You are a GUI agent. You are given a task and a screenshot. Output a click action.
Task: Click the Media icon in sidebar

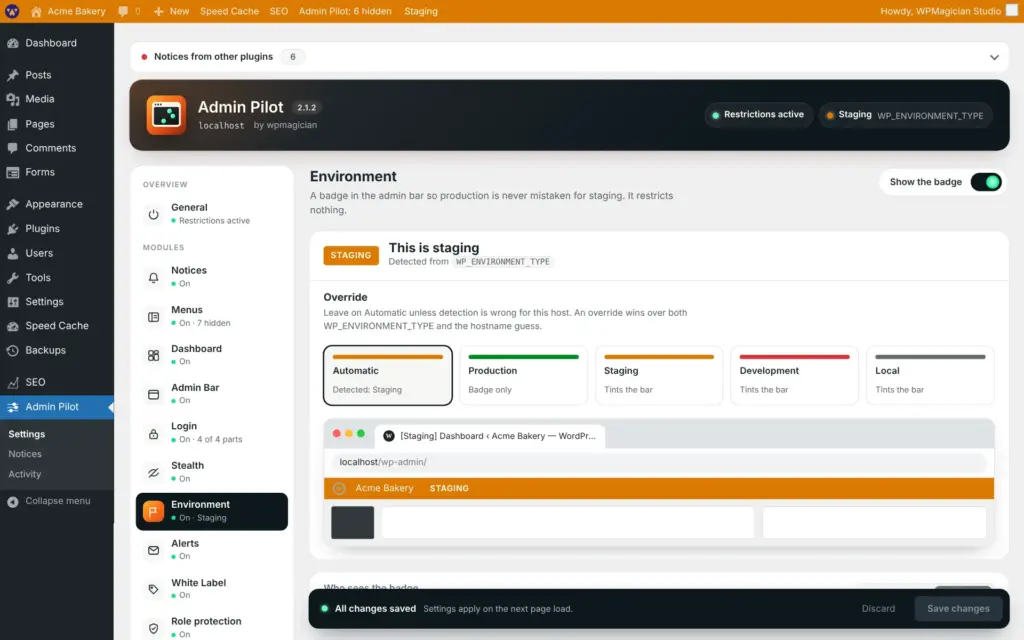pyautogui.click(x=12, y=99)
